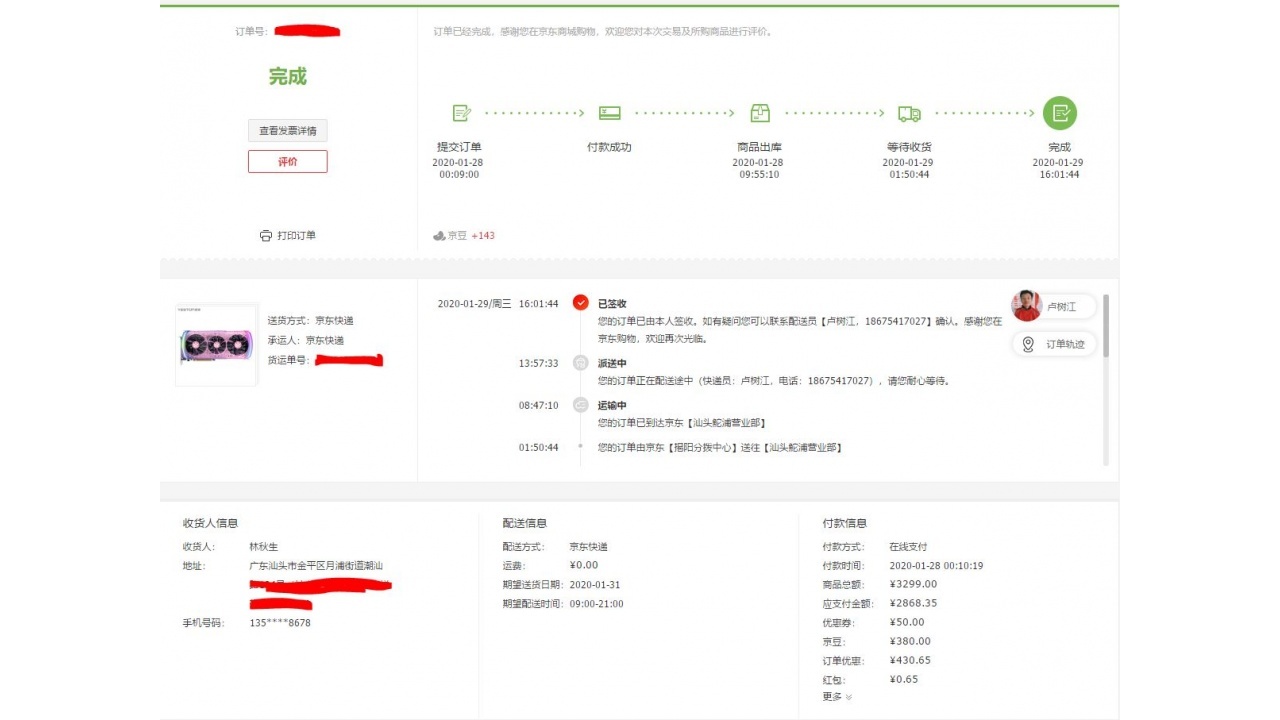Image resolution: width=1280 pixels, height=720 pixels.
Task: Click the 商品出库 step label
Action: [x=760, y=147]
